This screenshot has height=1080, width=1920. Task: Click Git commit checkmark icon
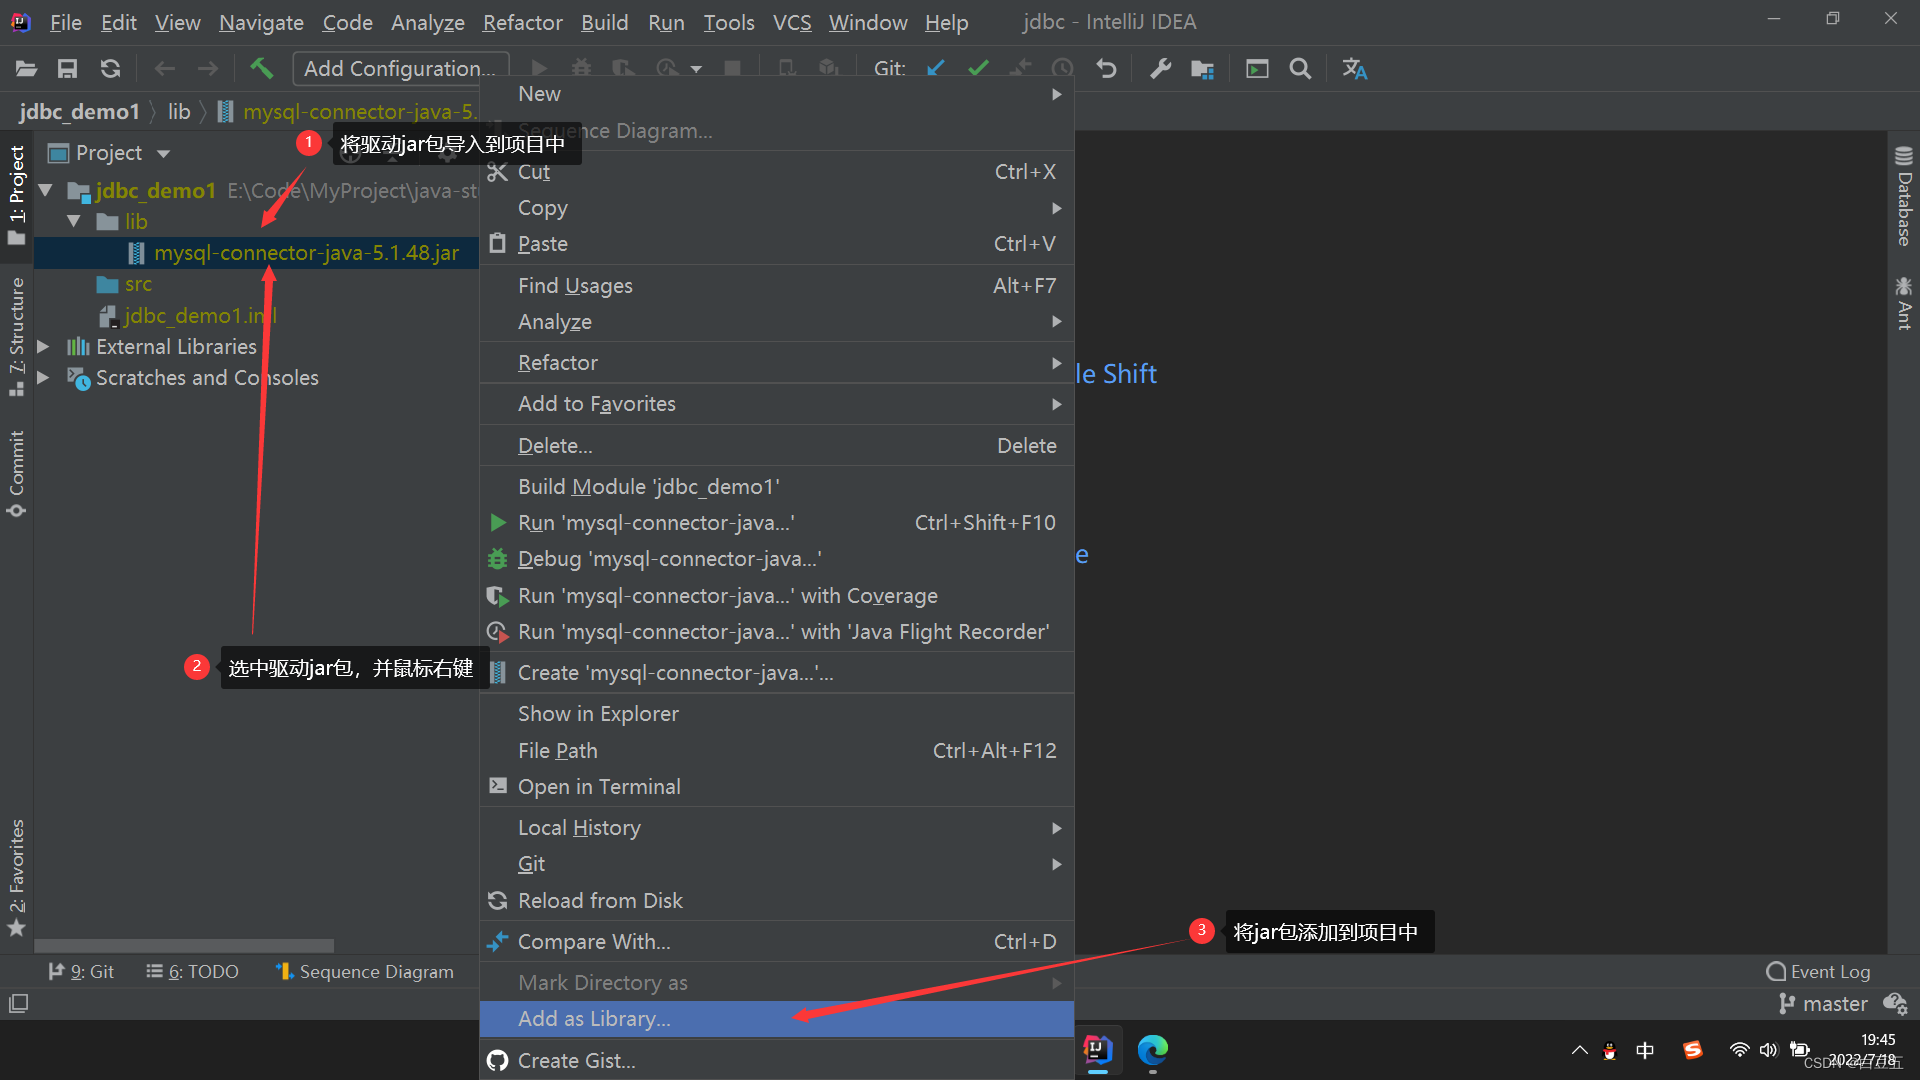point(978,68)
